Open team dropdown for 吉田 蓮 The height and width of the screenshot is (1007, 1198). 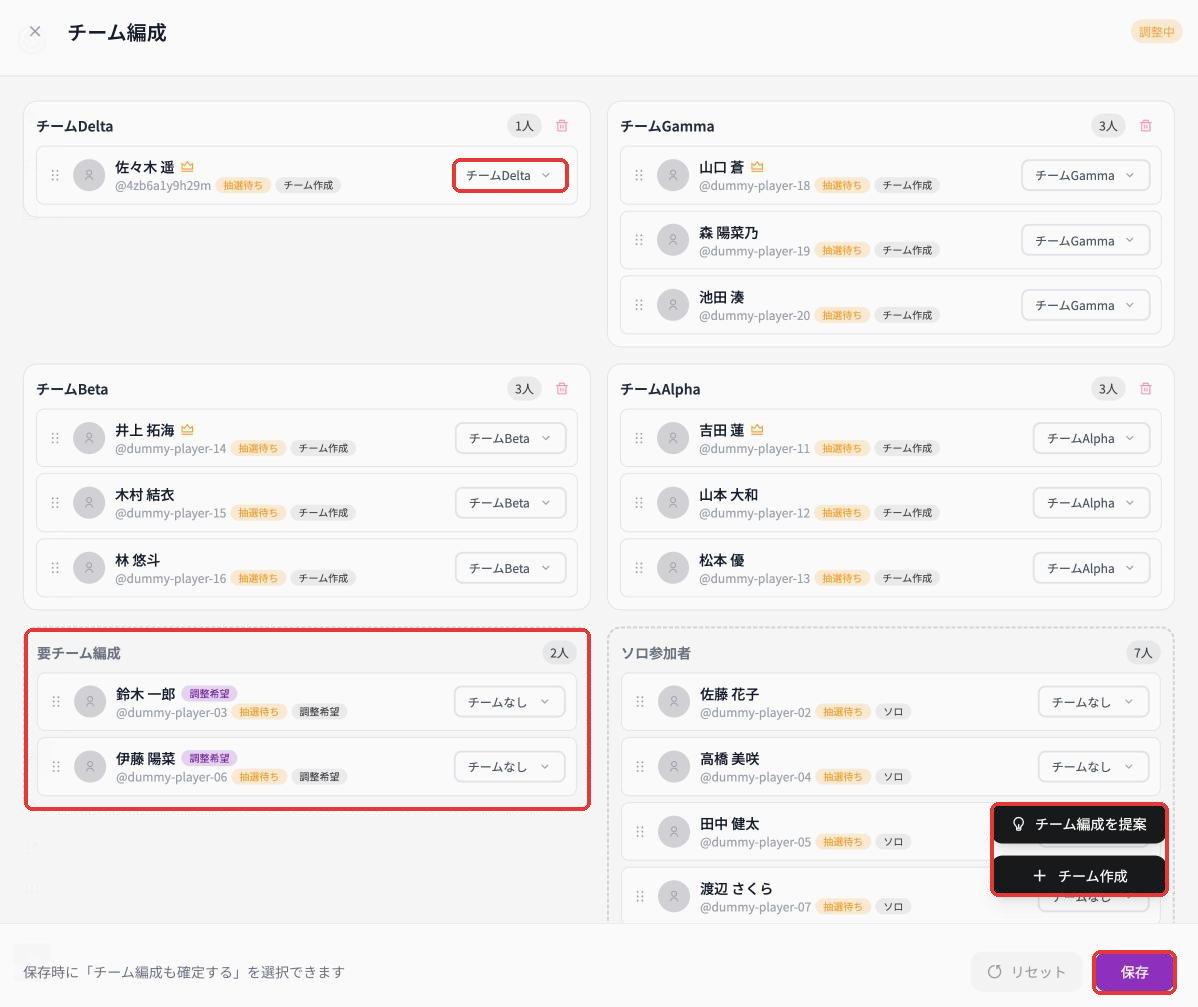[x=1091, y=439]
